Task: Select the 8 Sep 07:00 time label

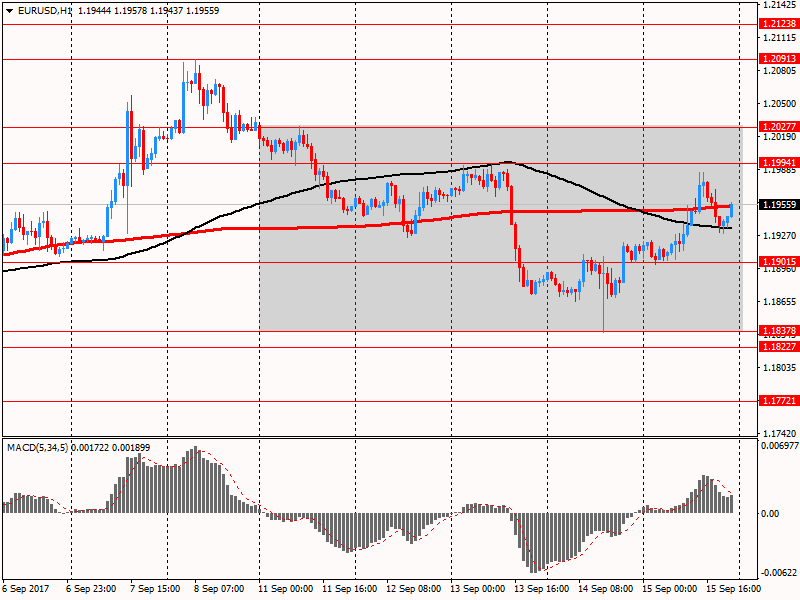Action: [x=219, y=589]
